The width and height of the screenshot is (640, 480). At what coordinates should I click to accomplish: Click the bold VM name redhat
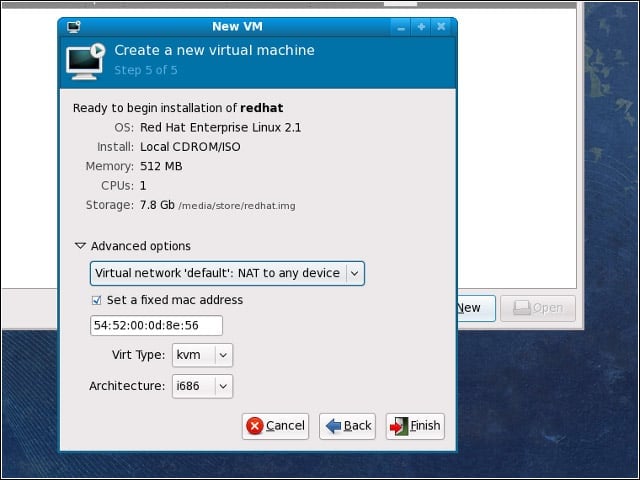point(262,108)
